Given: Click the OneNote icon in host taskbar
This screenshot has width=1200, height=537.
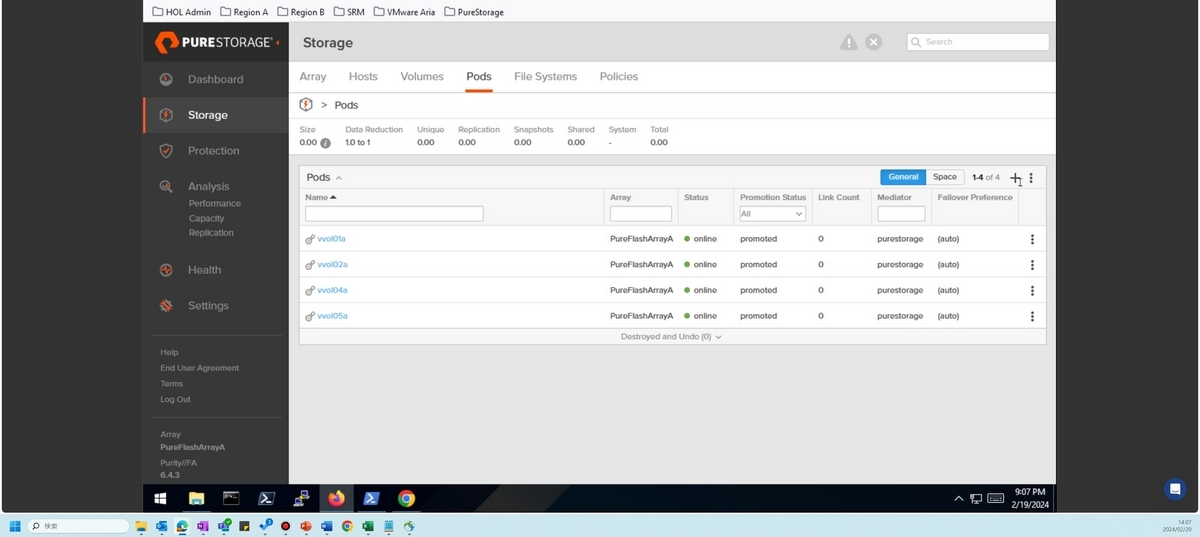Looking at the screenshot, I should coord(202,526).
